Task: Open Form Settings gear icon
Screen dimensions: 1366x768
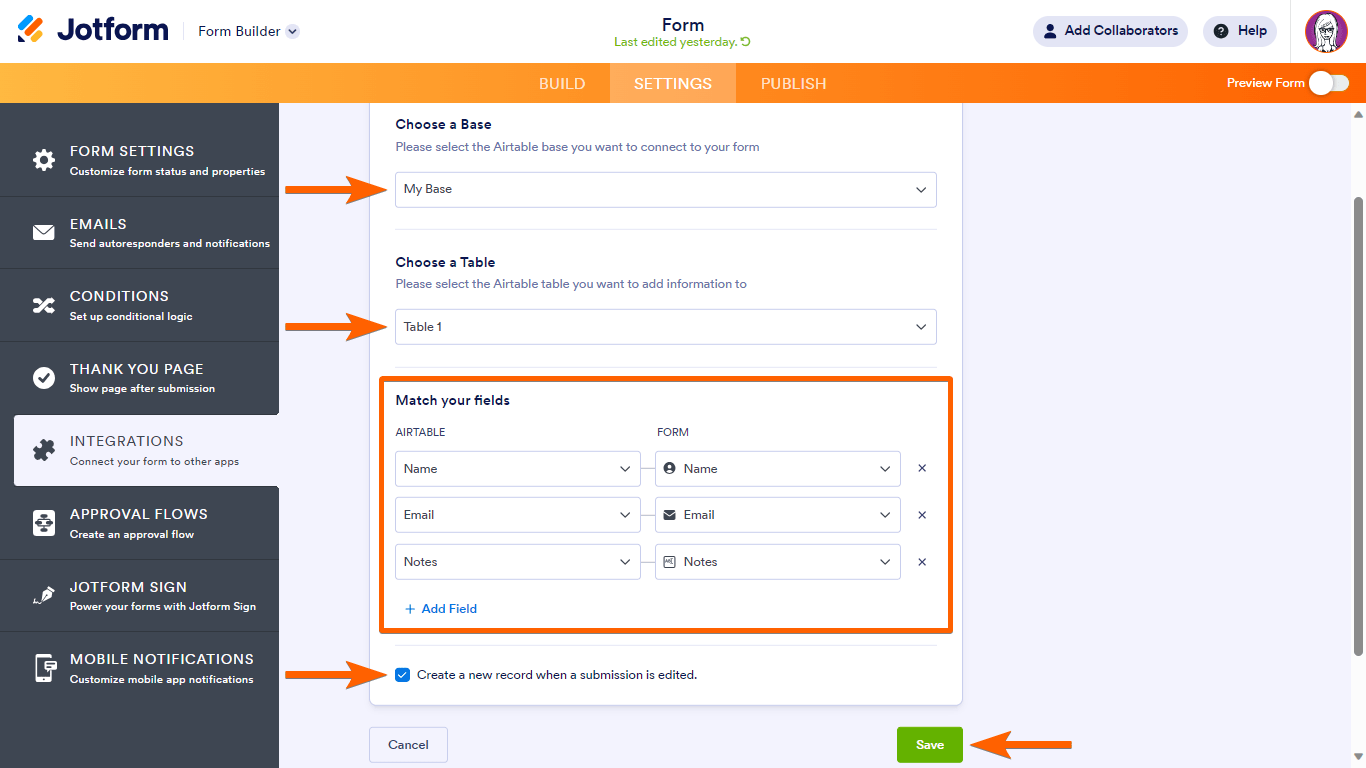Action: click(44, 160)
